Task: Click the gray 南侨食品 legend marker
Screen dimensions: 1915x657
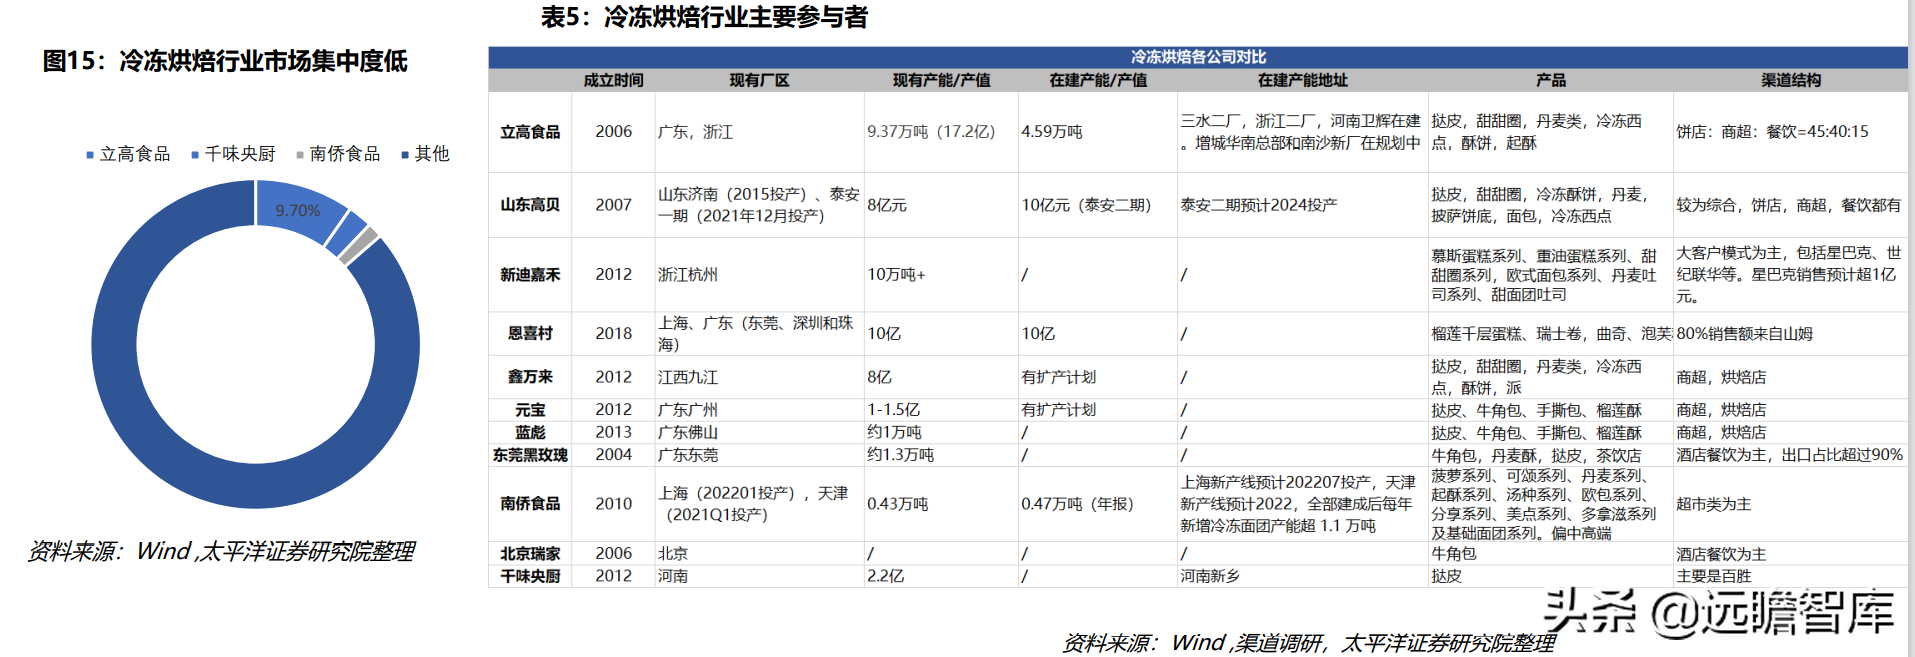Action: (300, 155)
